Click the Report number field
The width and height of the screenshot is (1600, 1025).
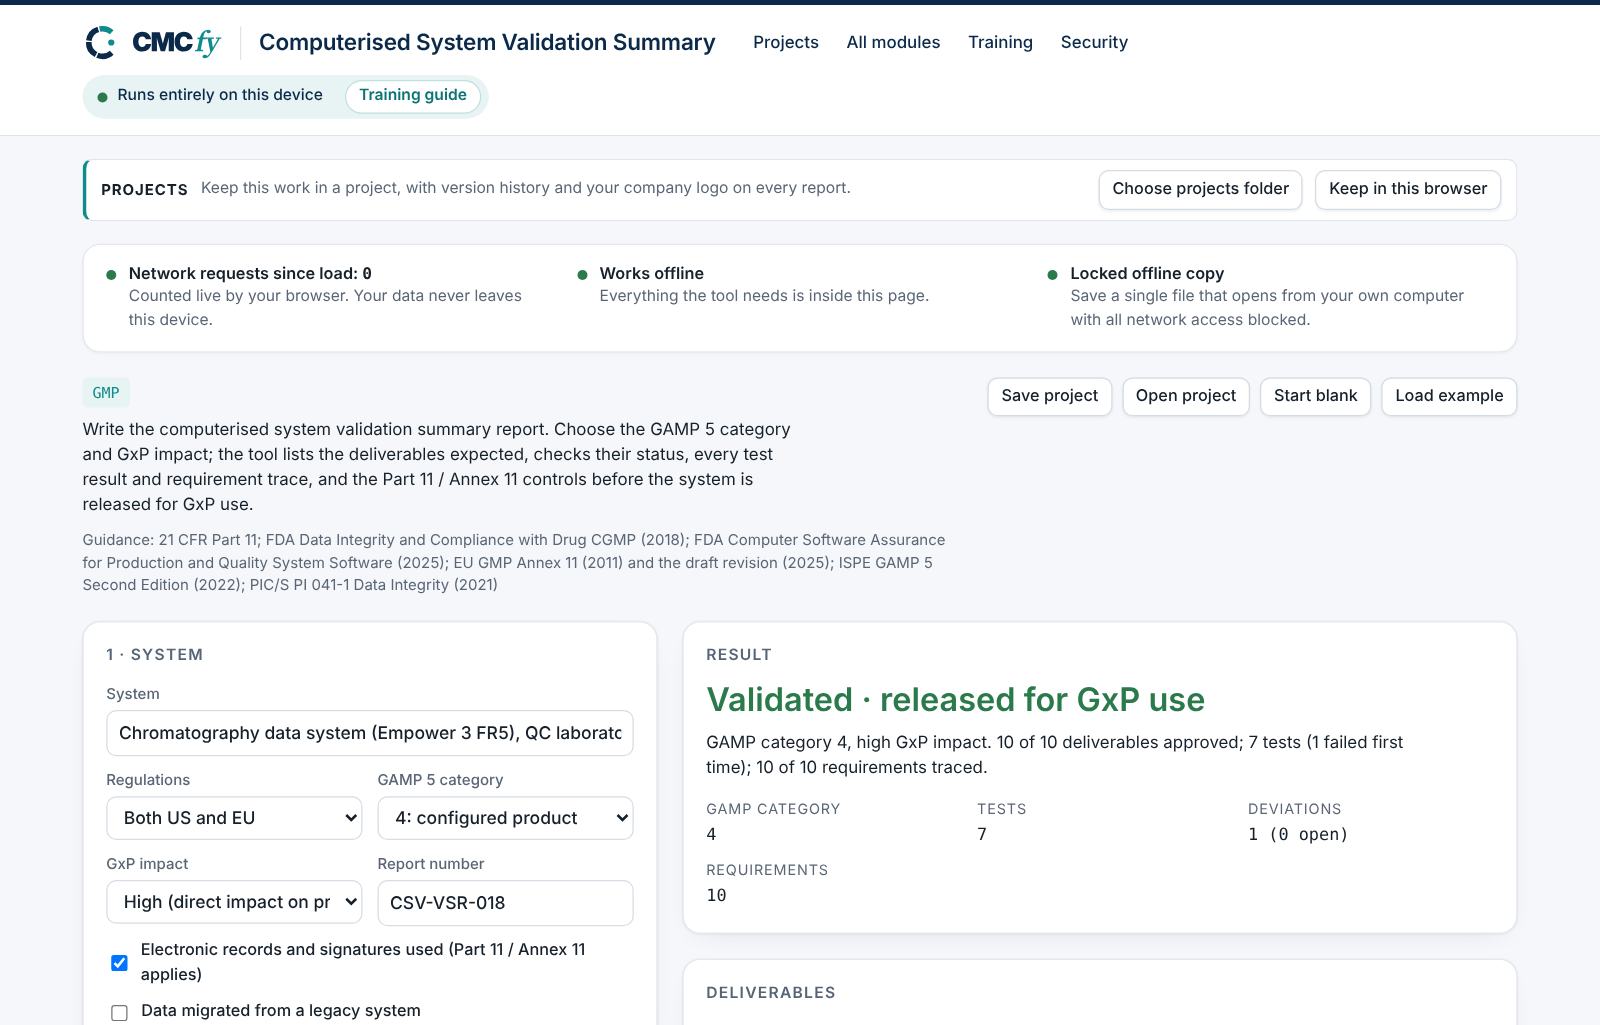(x=505, y=903)
